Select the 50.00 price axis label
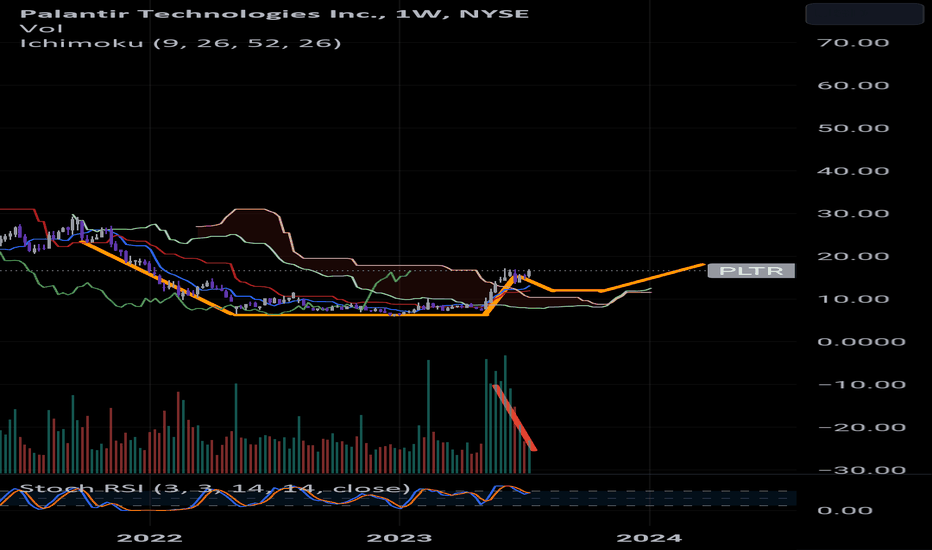Viewport: 932px width, 550px height. point(853,128)
